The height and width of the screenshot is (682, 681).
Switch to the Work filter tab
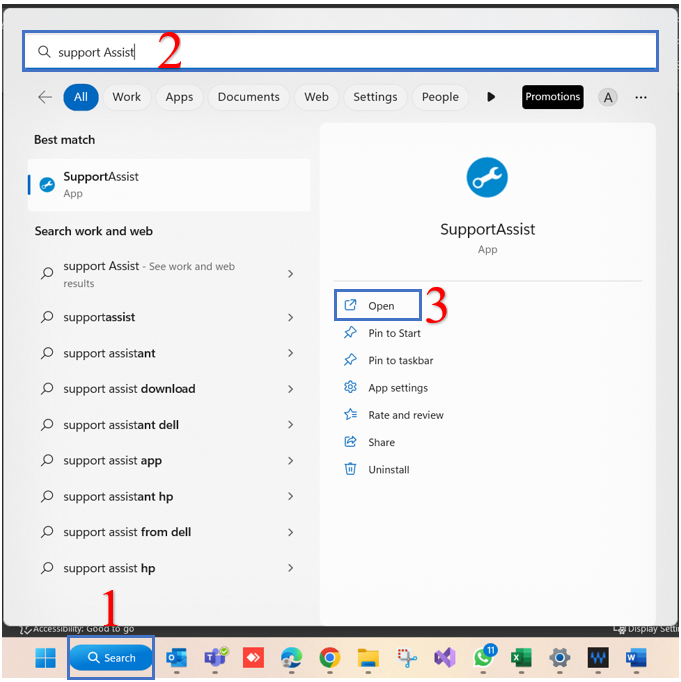click(x=127, y=97)
